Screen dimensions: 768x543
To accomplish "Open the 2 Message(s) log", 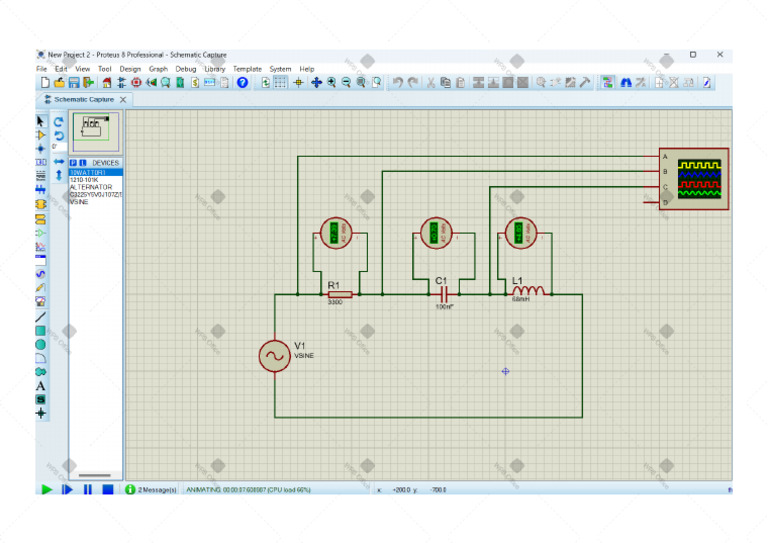I will 151,490.
